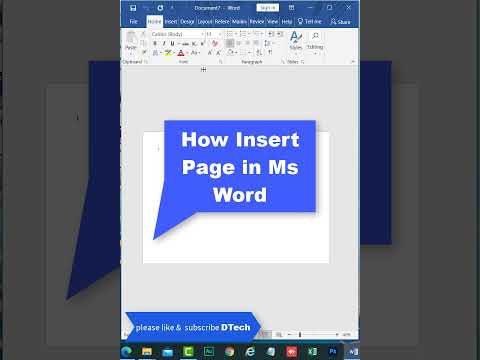Clear all formatting with eraser icon
Image resolution: width=480 pixels, height=360 pixels.
(215, 43)
